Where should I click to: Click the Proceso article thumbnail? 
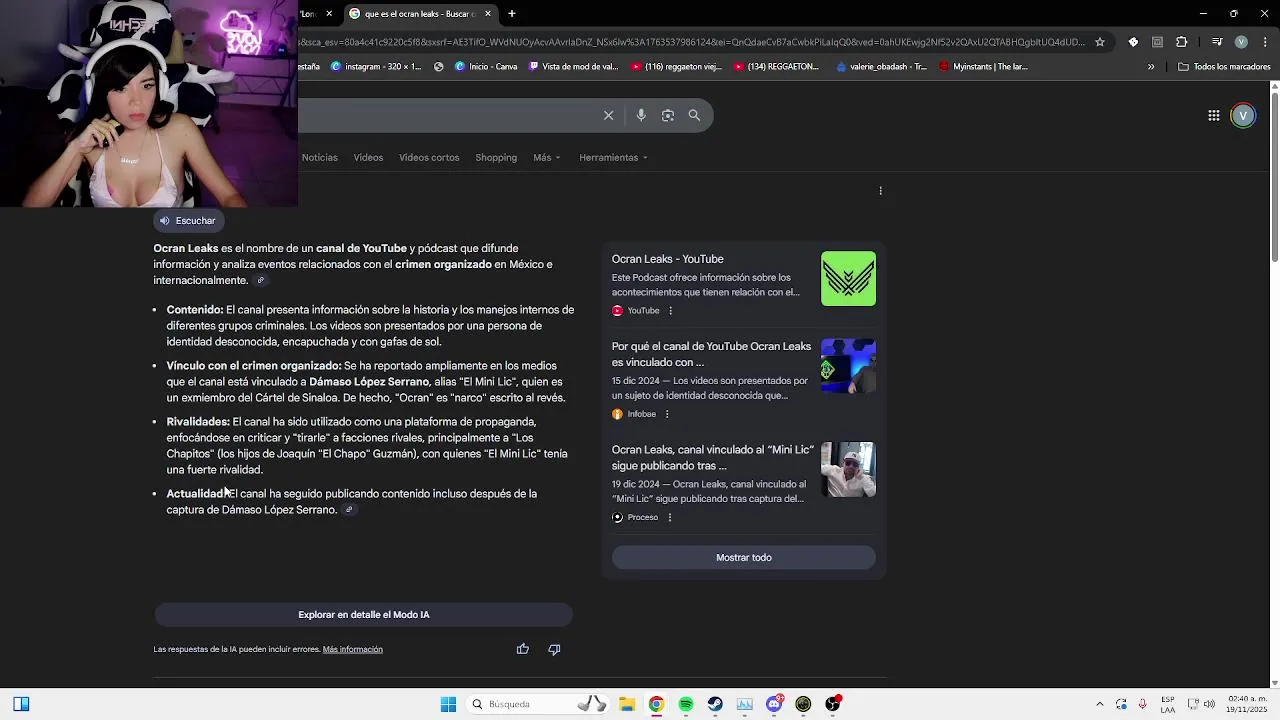[x=848, y=469]
